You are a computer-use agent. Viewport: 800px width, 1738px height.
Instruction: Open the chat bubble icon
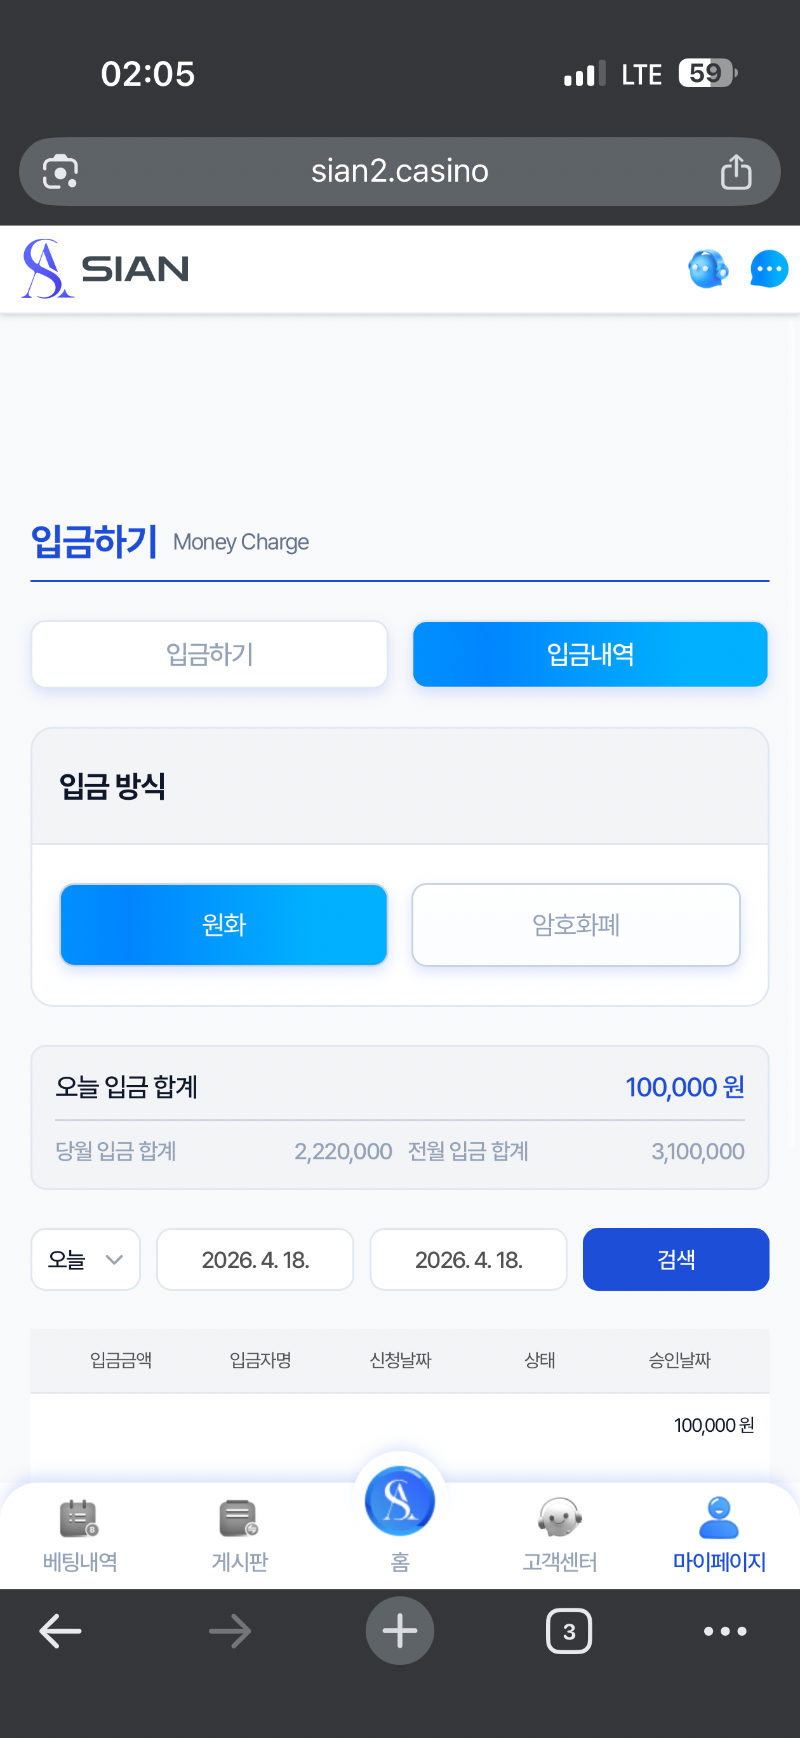768,269
